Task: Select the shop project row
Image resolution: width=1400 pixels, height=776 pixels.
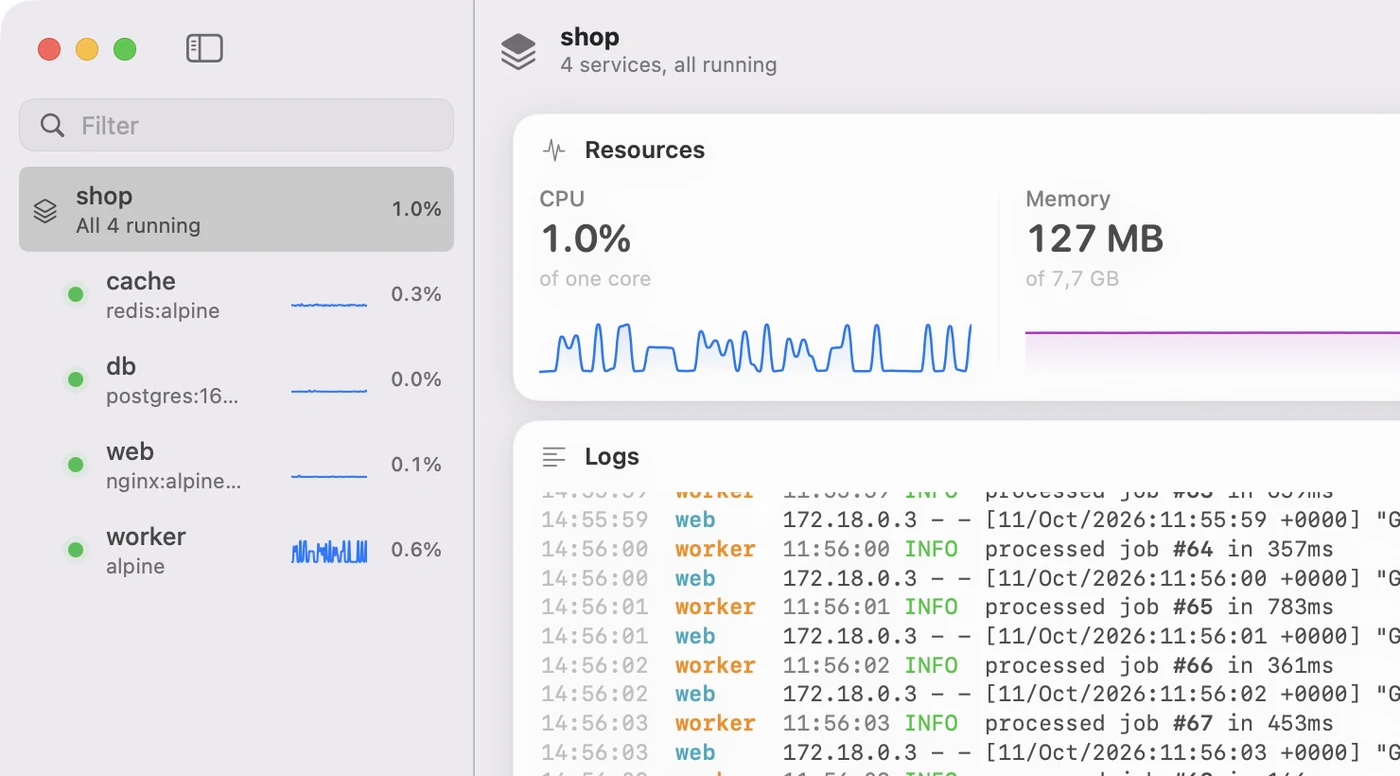Action: (x=236, y=209)
